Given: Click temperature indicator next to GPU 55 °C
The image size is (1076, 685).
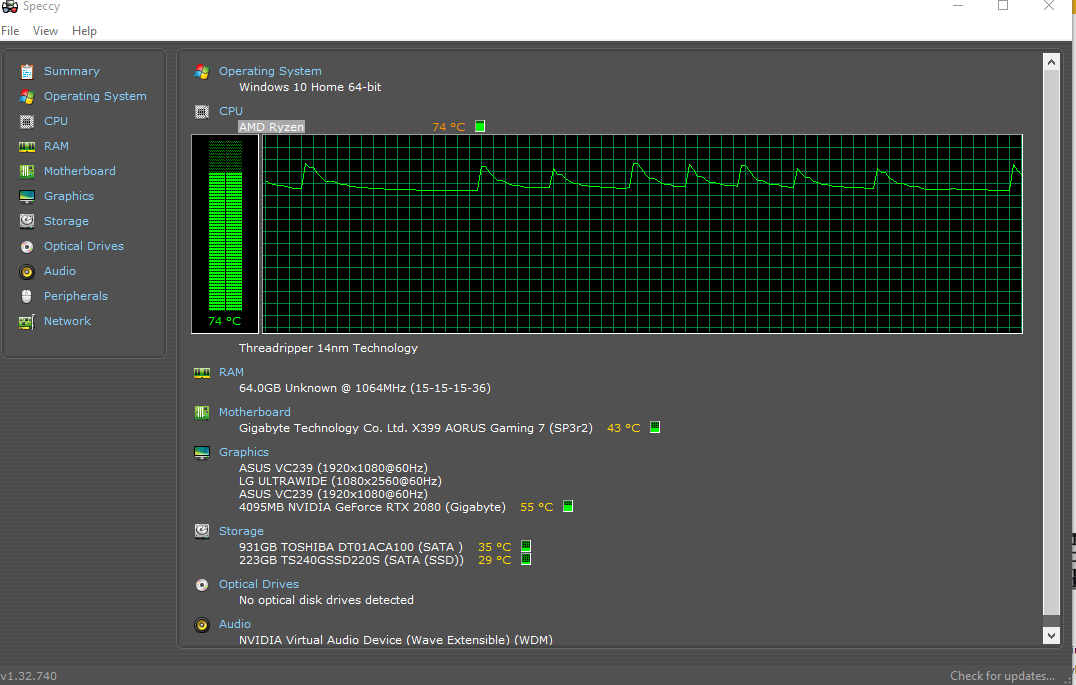Looking at the screenshot, I should point(568,507).
